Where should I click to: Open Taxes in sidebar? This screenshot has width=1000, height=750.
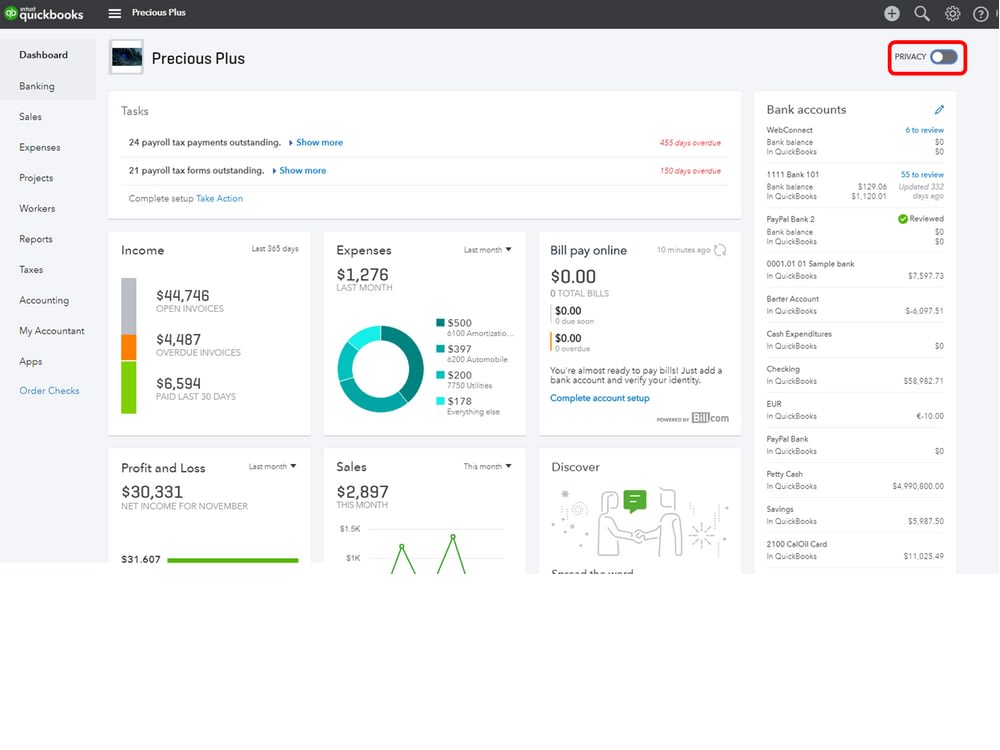(x=31, y=270)
